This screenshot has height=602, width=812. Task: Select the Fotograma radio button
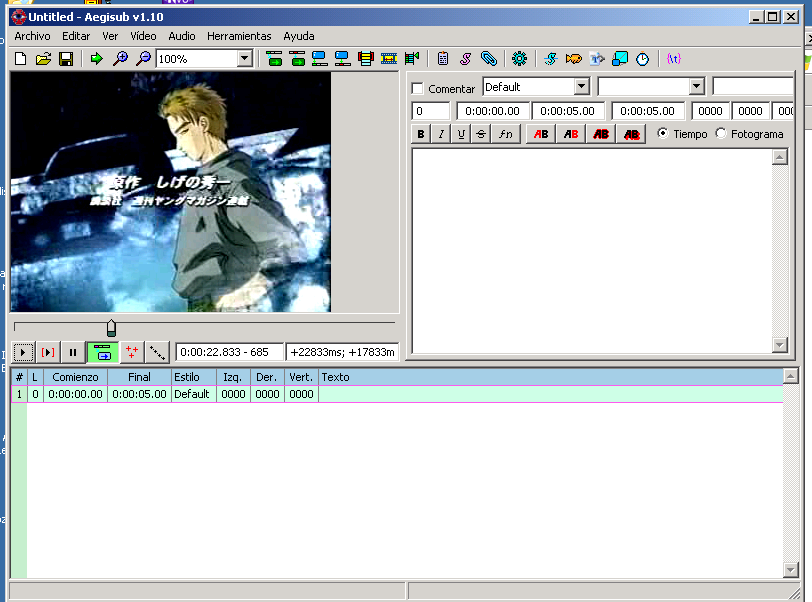click(721, 134)
